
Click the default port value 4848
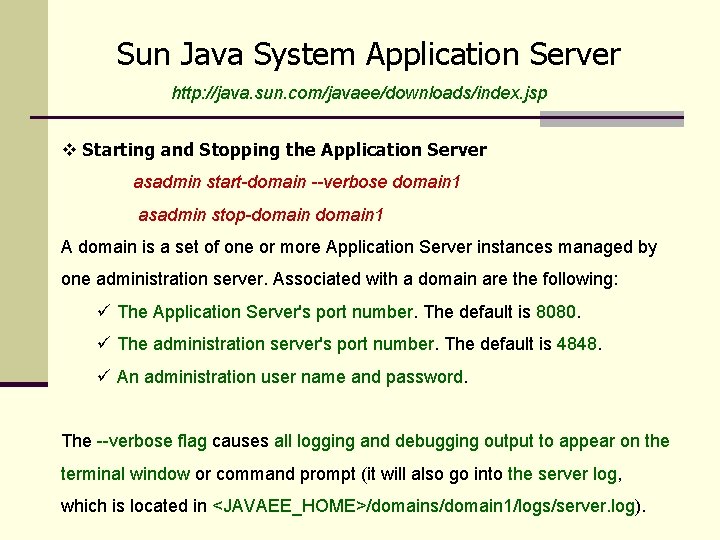[x=576, y=344]
